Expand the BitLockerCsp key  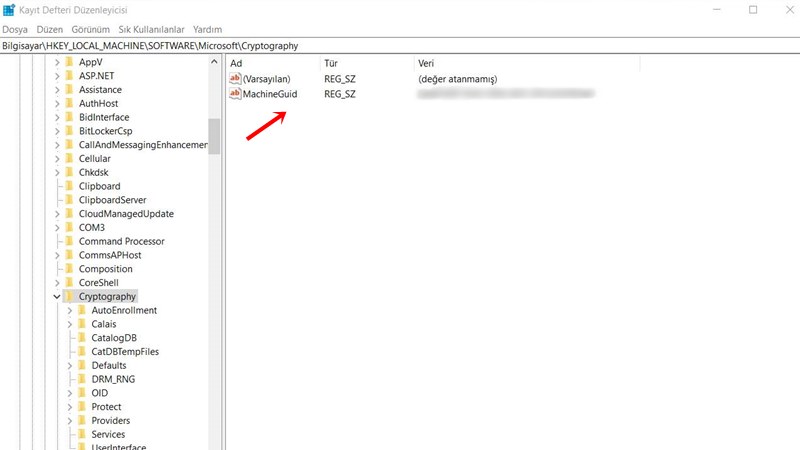tap(57, 131)
